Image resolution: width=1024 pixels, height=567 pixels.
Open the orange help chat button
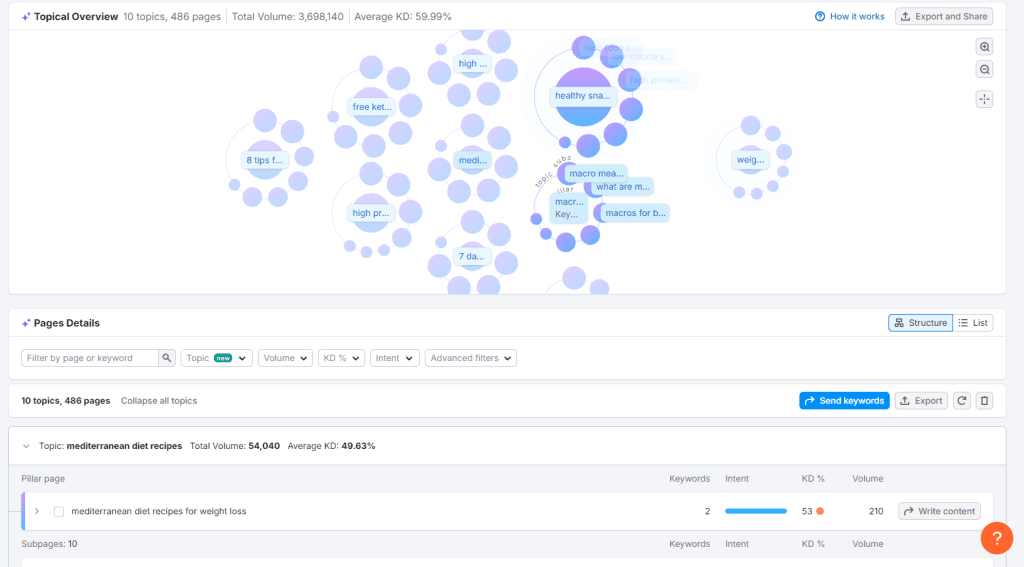tap(996, 538)
